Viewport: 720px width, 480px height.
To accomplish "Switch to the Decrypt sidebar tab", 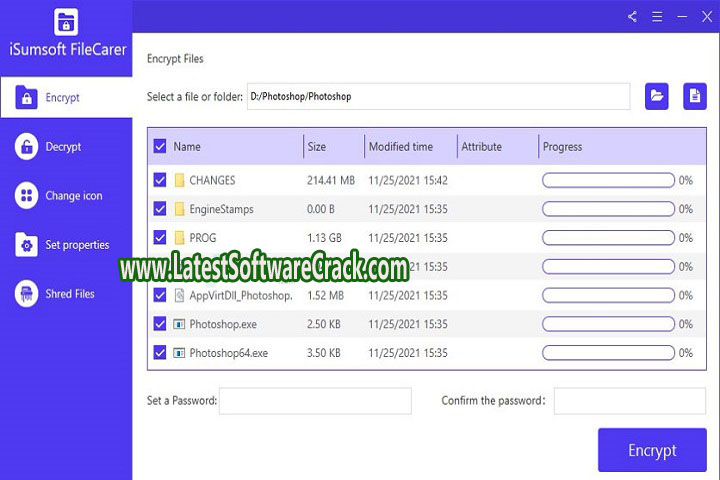I will click(67, 147).
